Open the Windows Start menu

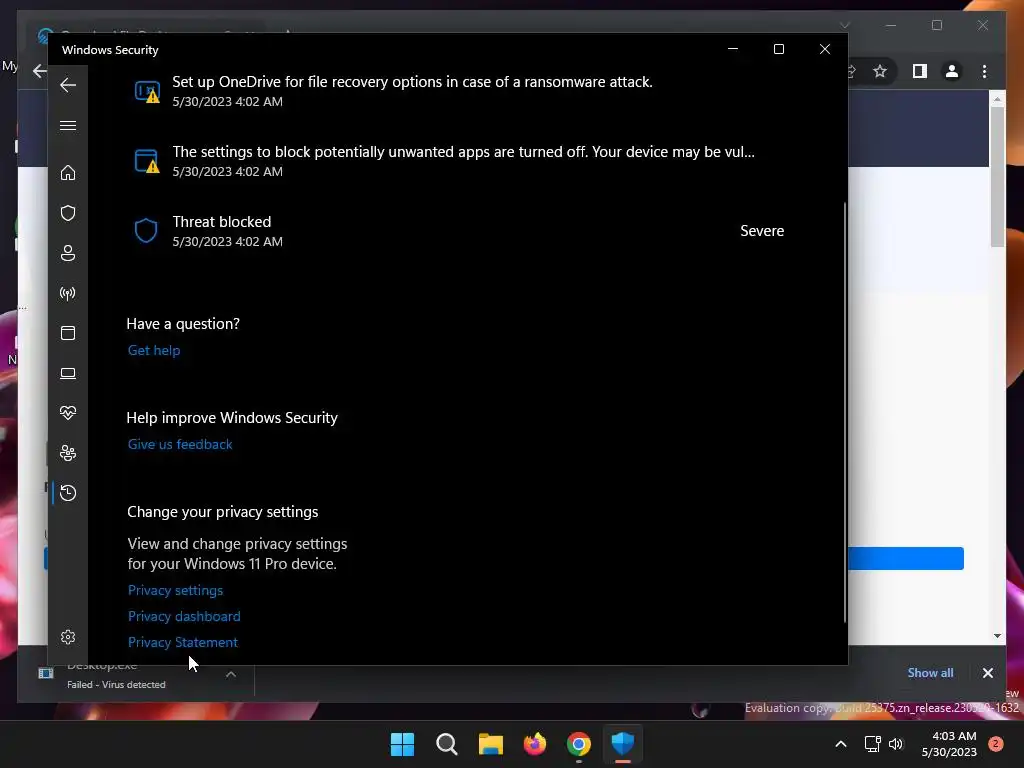(x=402, y=744)
